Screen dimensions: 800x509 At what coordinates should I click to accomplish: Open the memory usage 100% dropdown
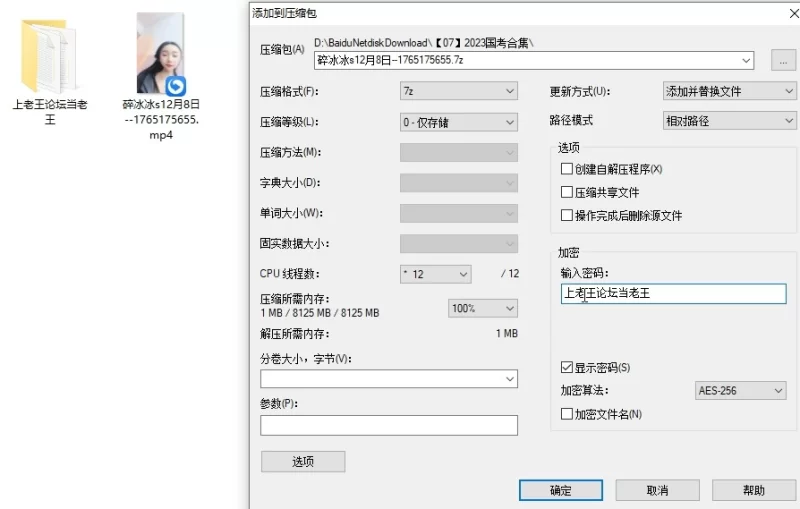(x=483, y=308)
